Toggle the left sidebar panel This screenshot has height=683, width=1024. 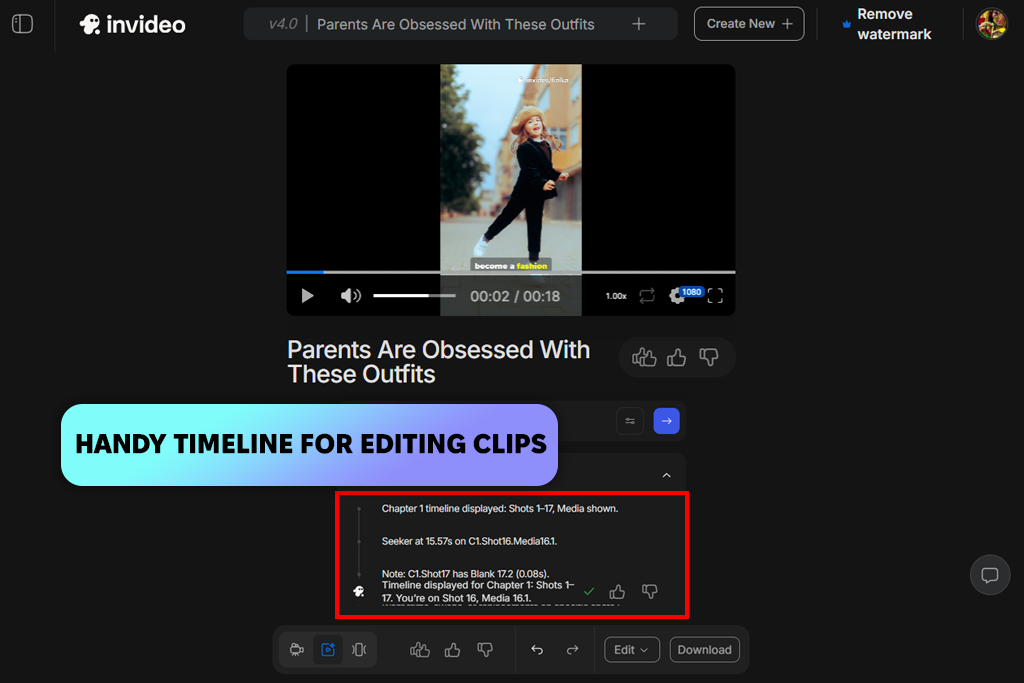(22, 24)
